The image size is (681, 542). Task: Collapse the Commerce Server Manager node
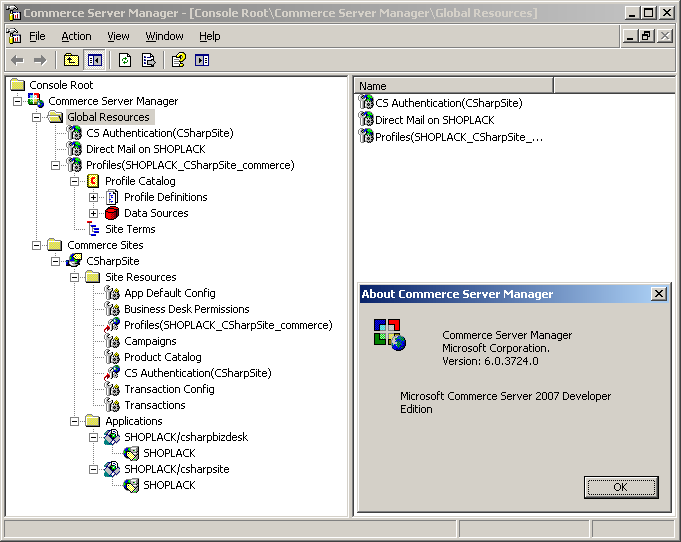pyautogui.click(x=17, y=101)
